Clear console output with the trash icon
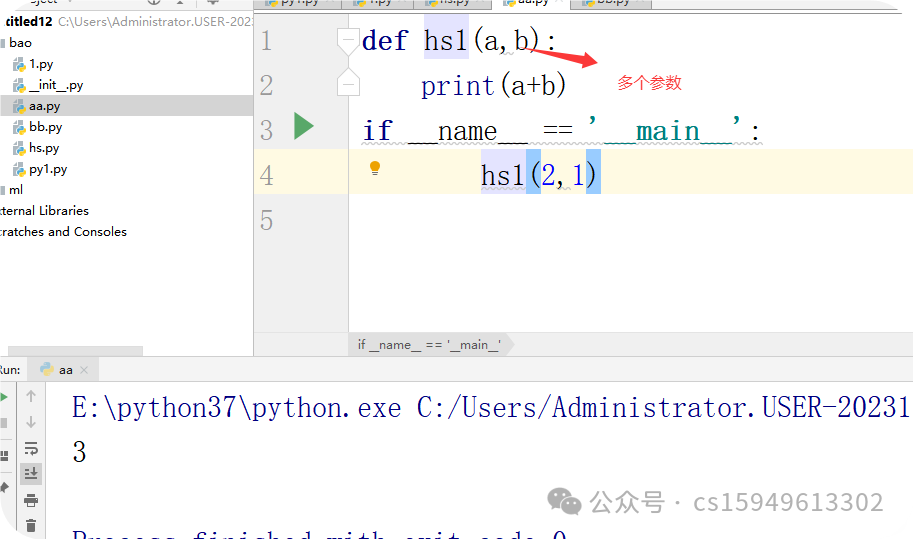The image size is (913, 539). coord(31,526)
